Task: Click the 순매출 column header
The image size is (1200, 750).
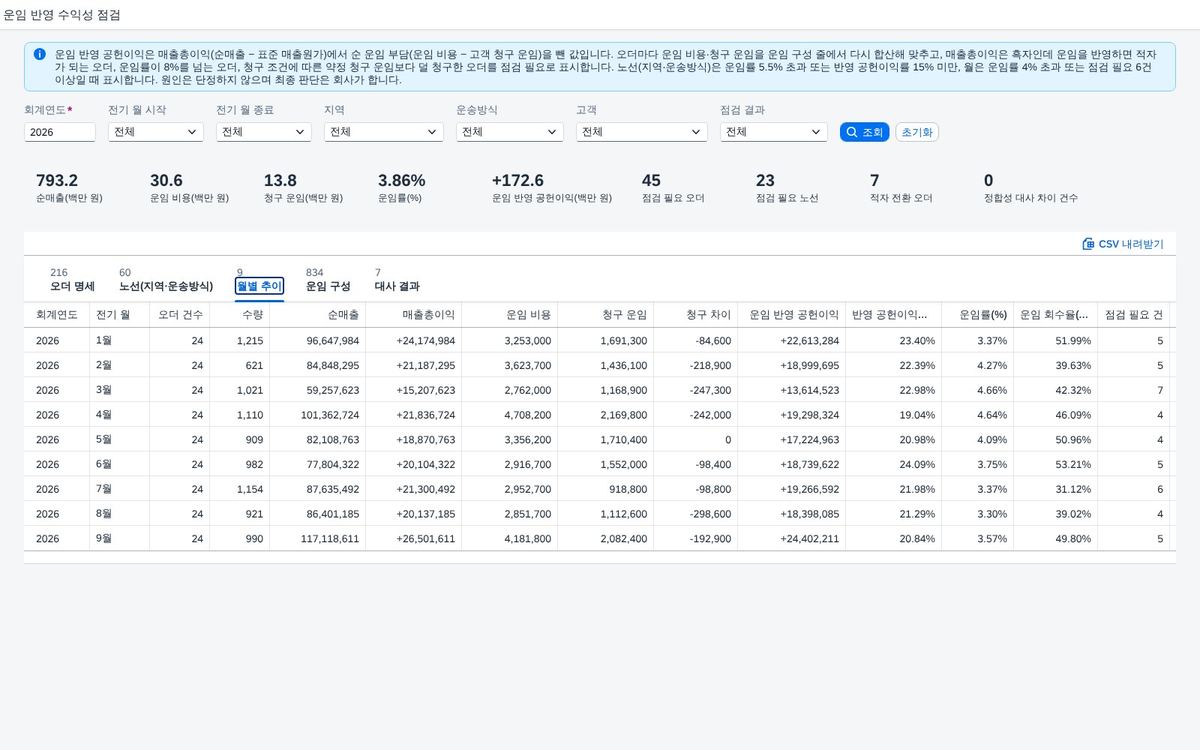Action: click(x=317, y=315)
